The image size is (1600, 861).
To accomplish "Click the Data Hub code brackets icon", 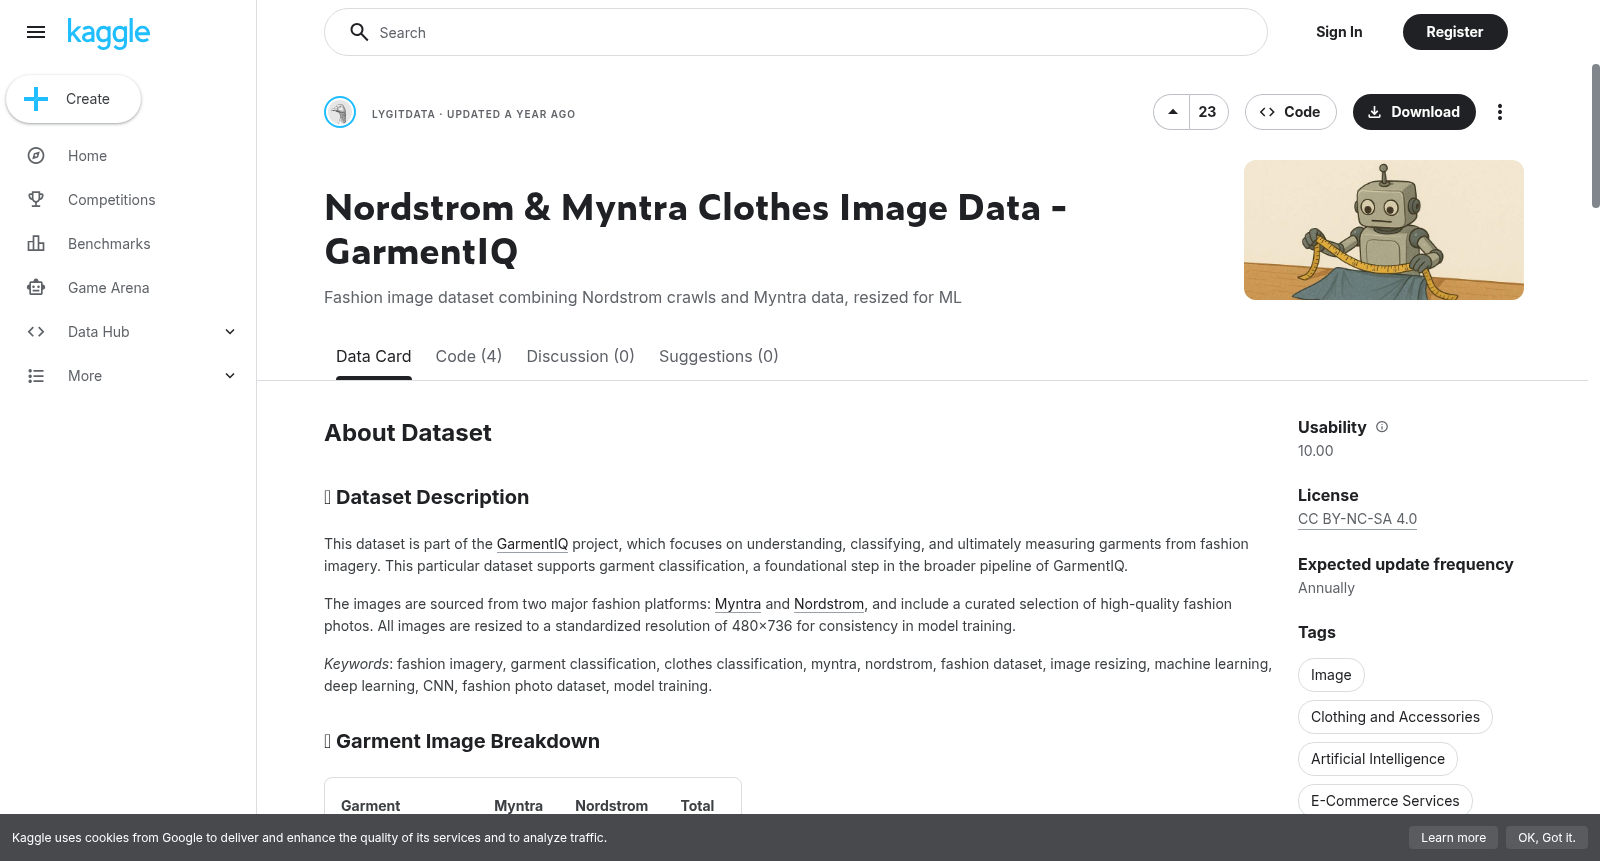I will (36, 332).
